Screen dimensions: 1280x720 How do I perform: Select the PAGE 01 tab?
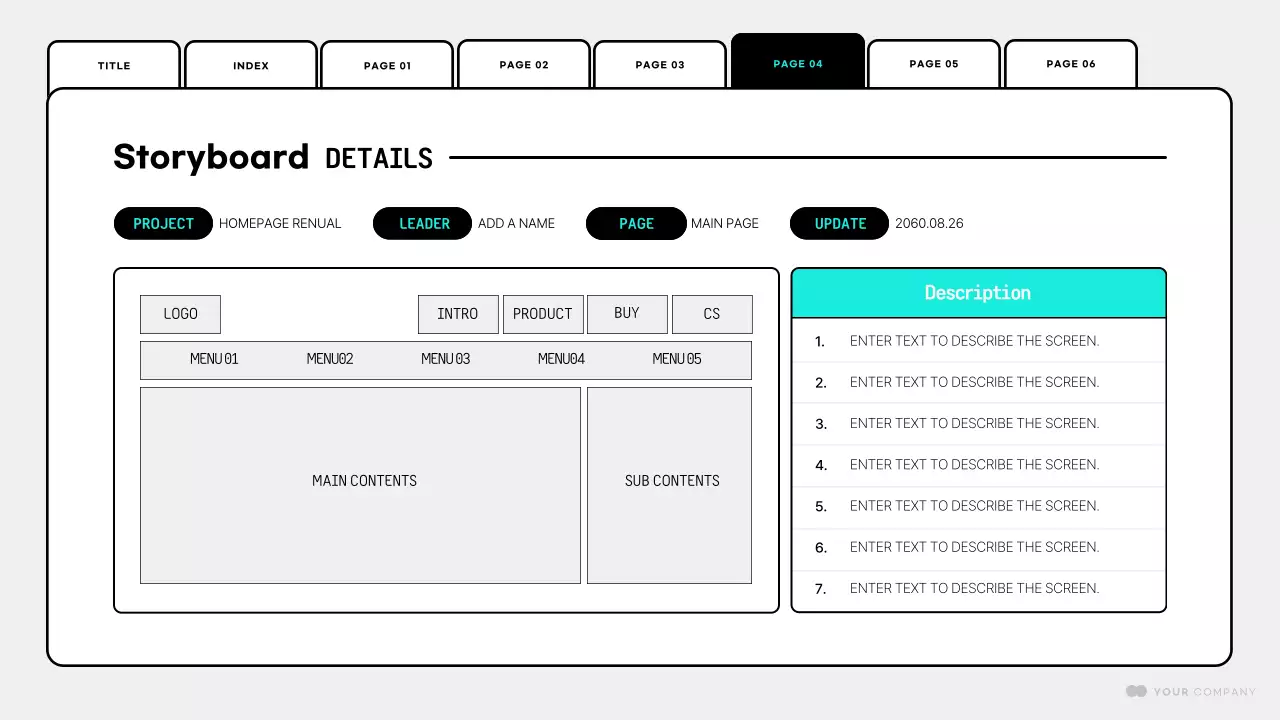[386, 64]
